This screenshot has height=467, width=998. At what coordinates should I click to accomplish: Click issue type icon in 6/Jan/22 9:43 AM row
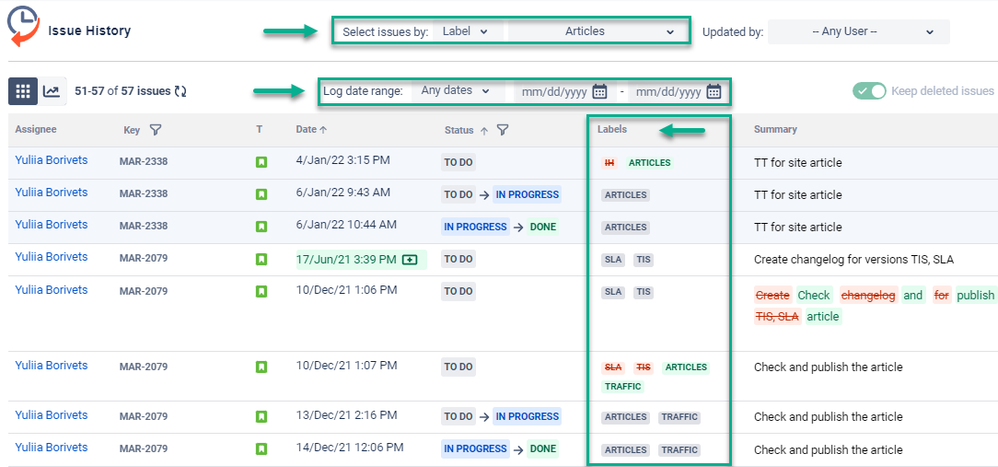[x=261, y=193]
